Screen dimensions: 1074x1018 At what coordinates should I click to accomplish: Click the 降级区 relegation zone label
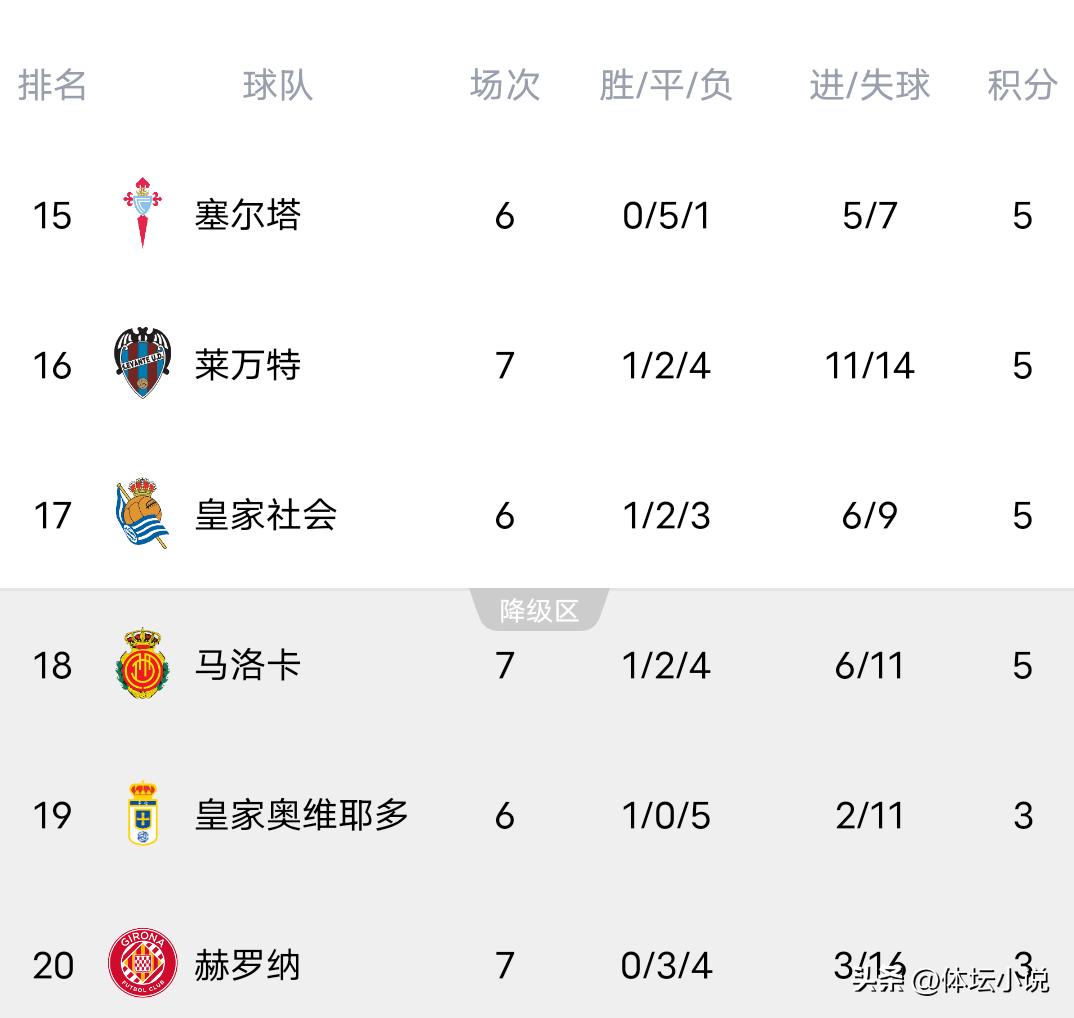539,611
